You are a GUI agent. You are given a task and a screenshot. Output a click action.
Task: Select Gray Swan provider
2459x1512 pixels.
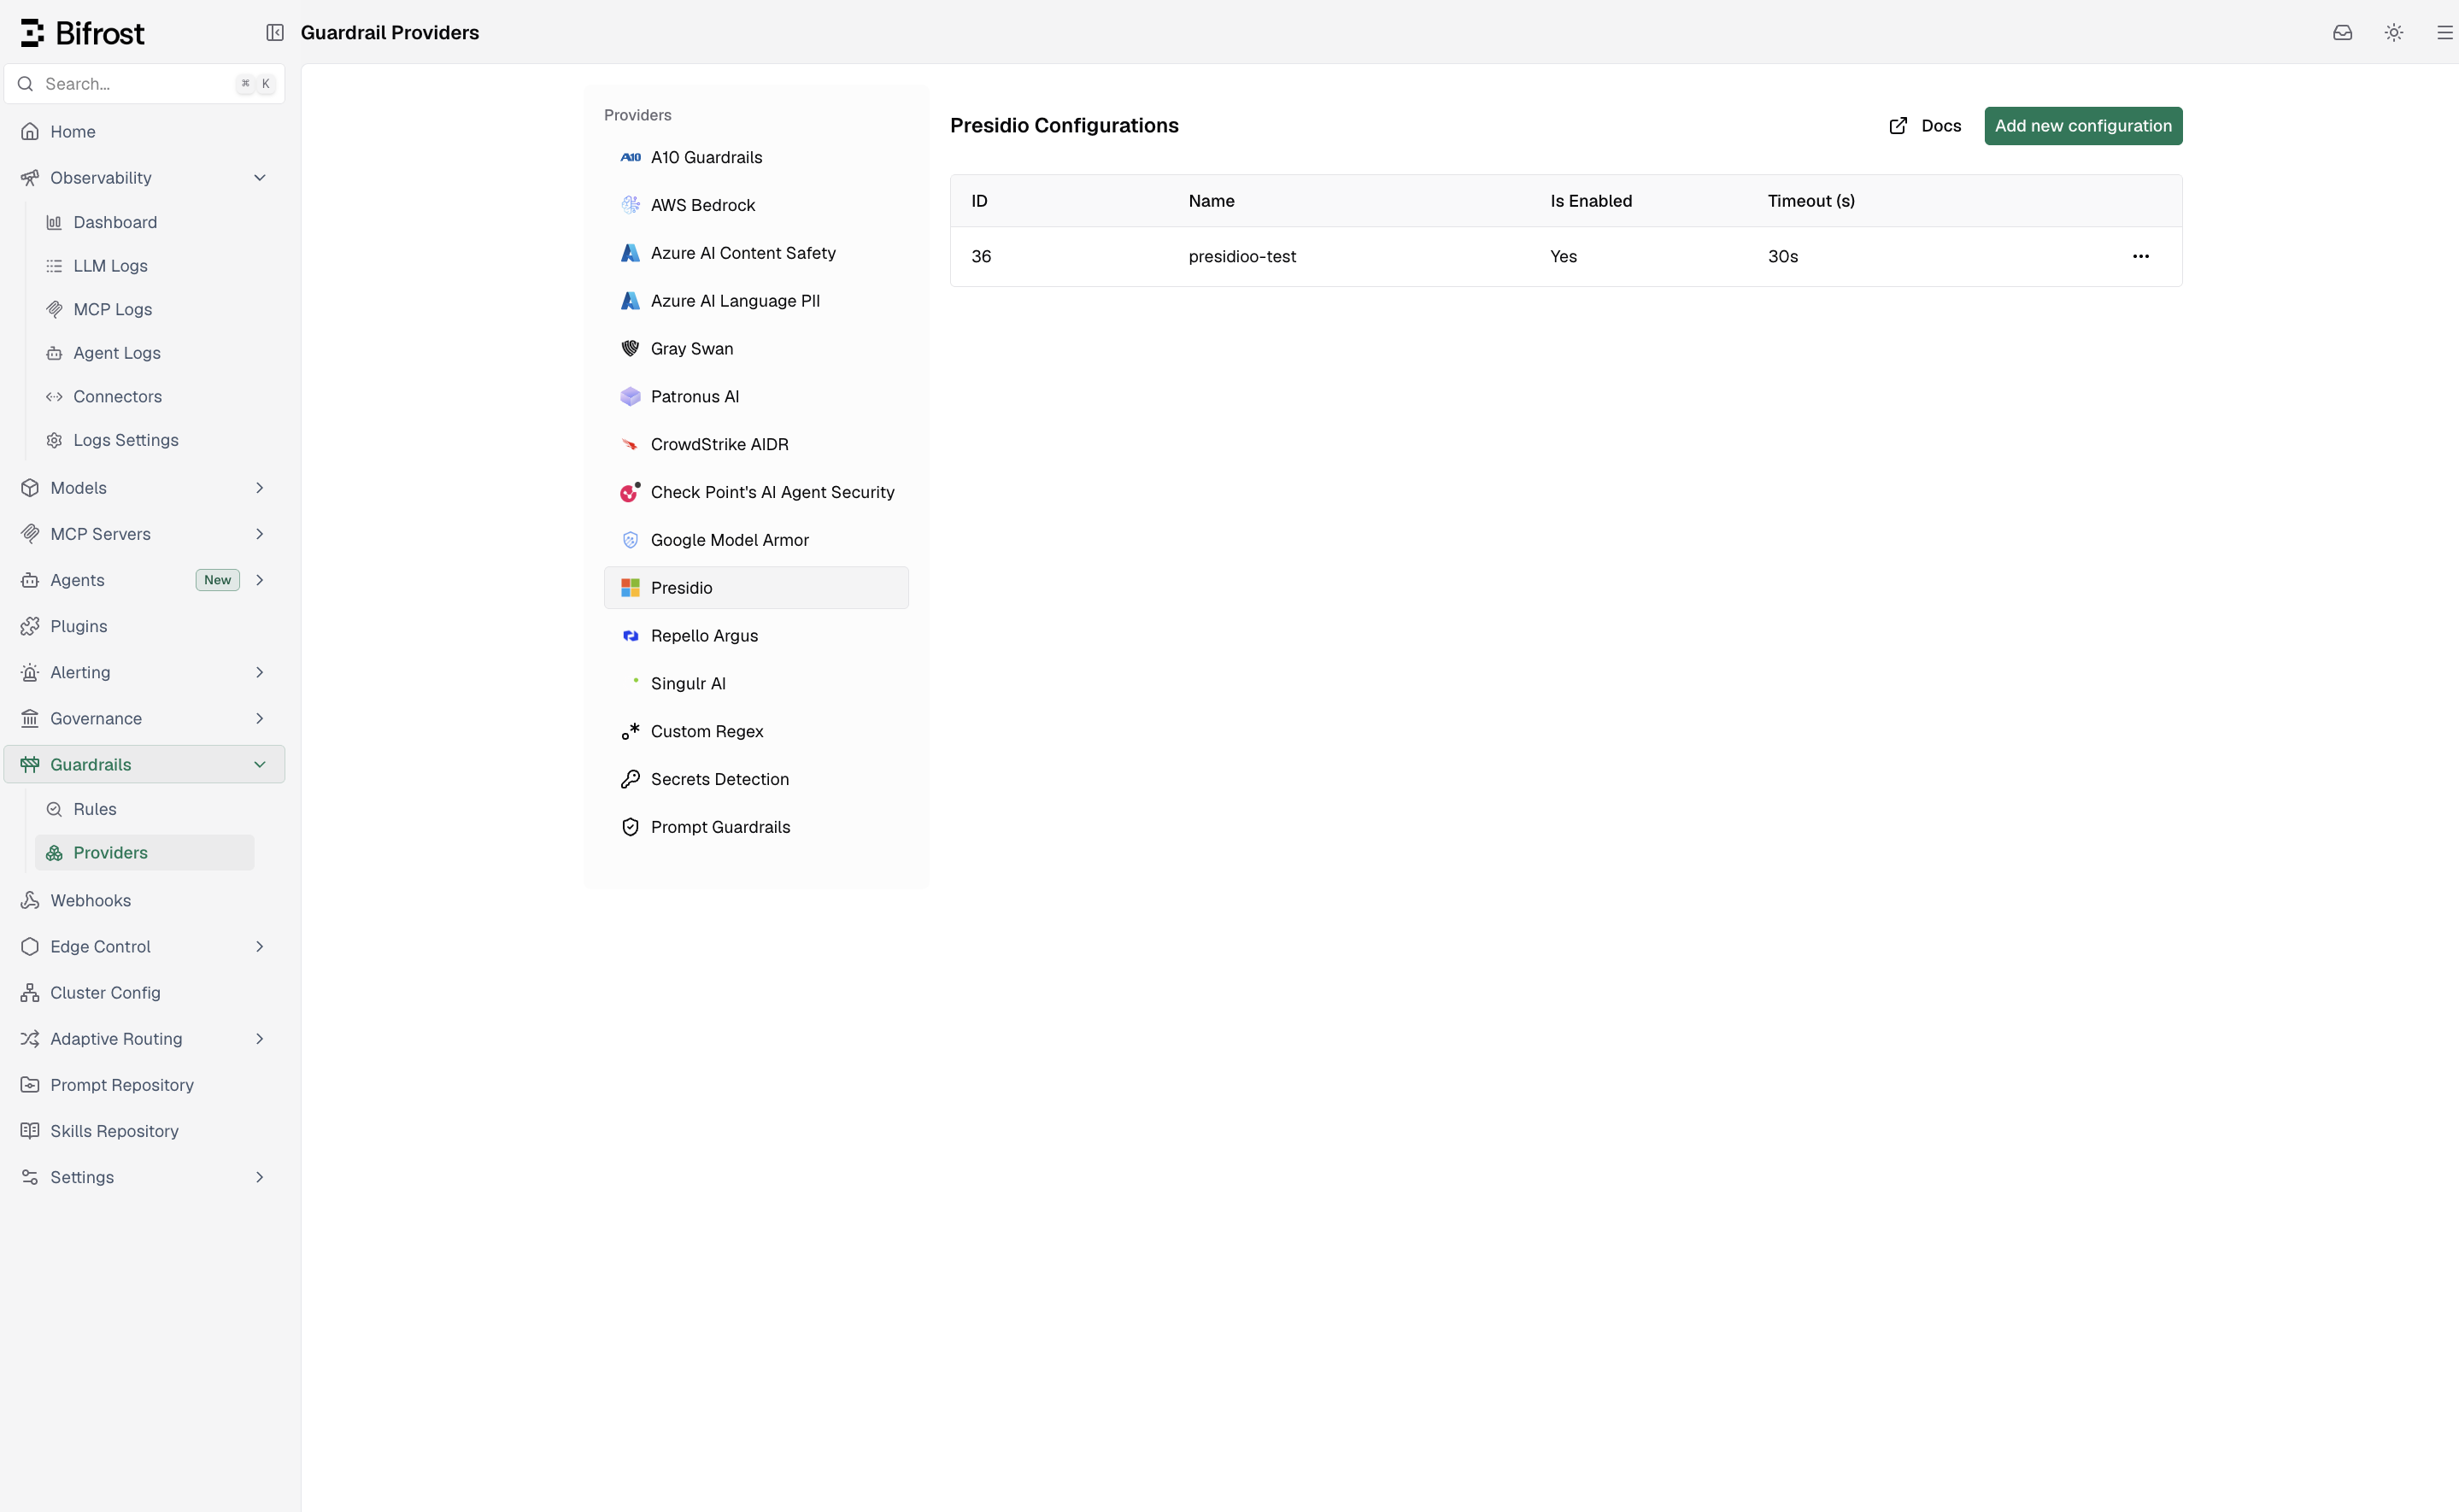pyautogui.click(x=756, y=349)
